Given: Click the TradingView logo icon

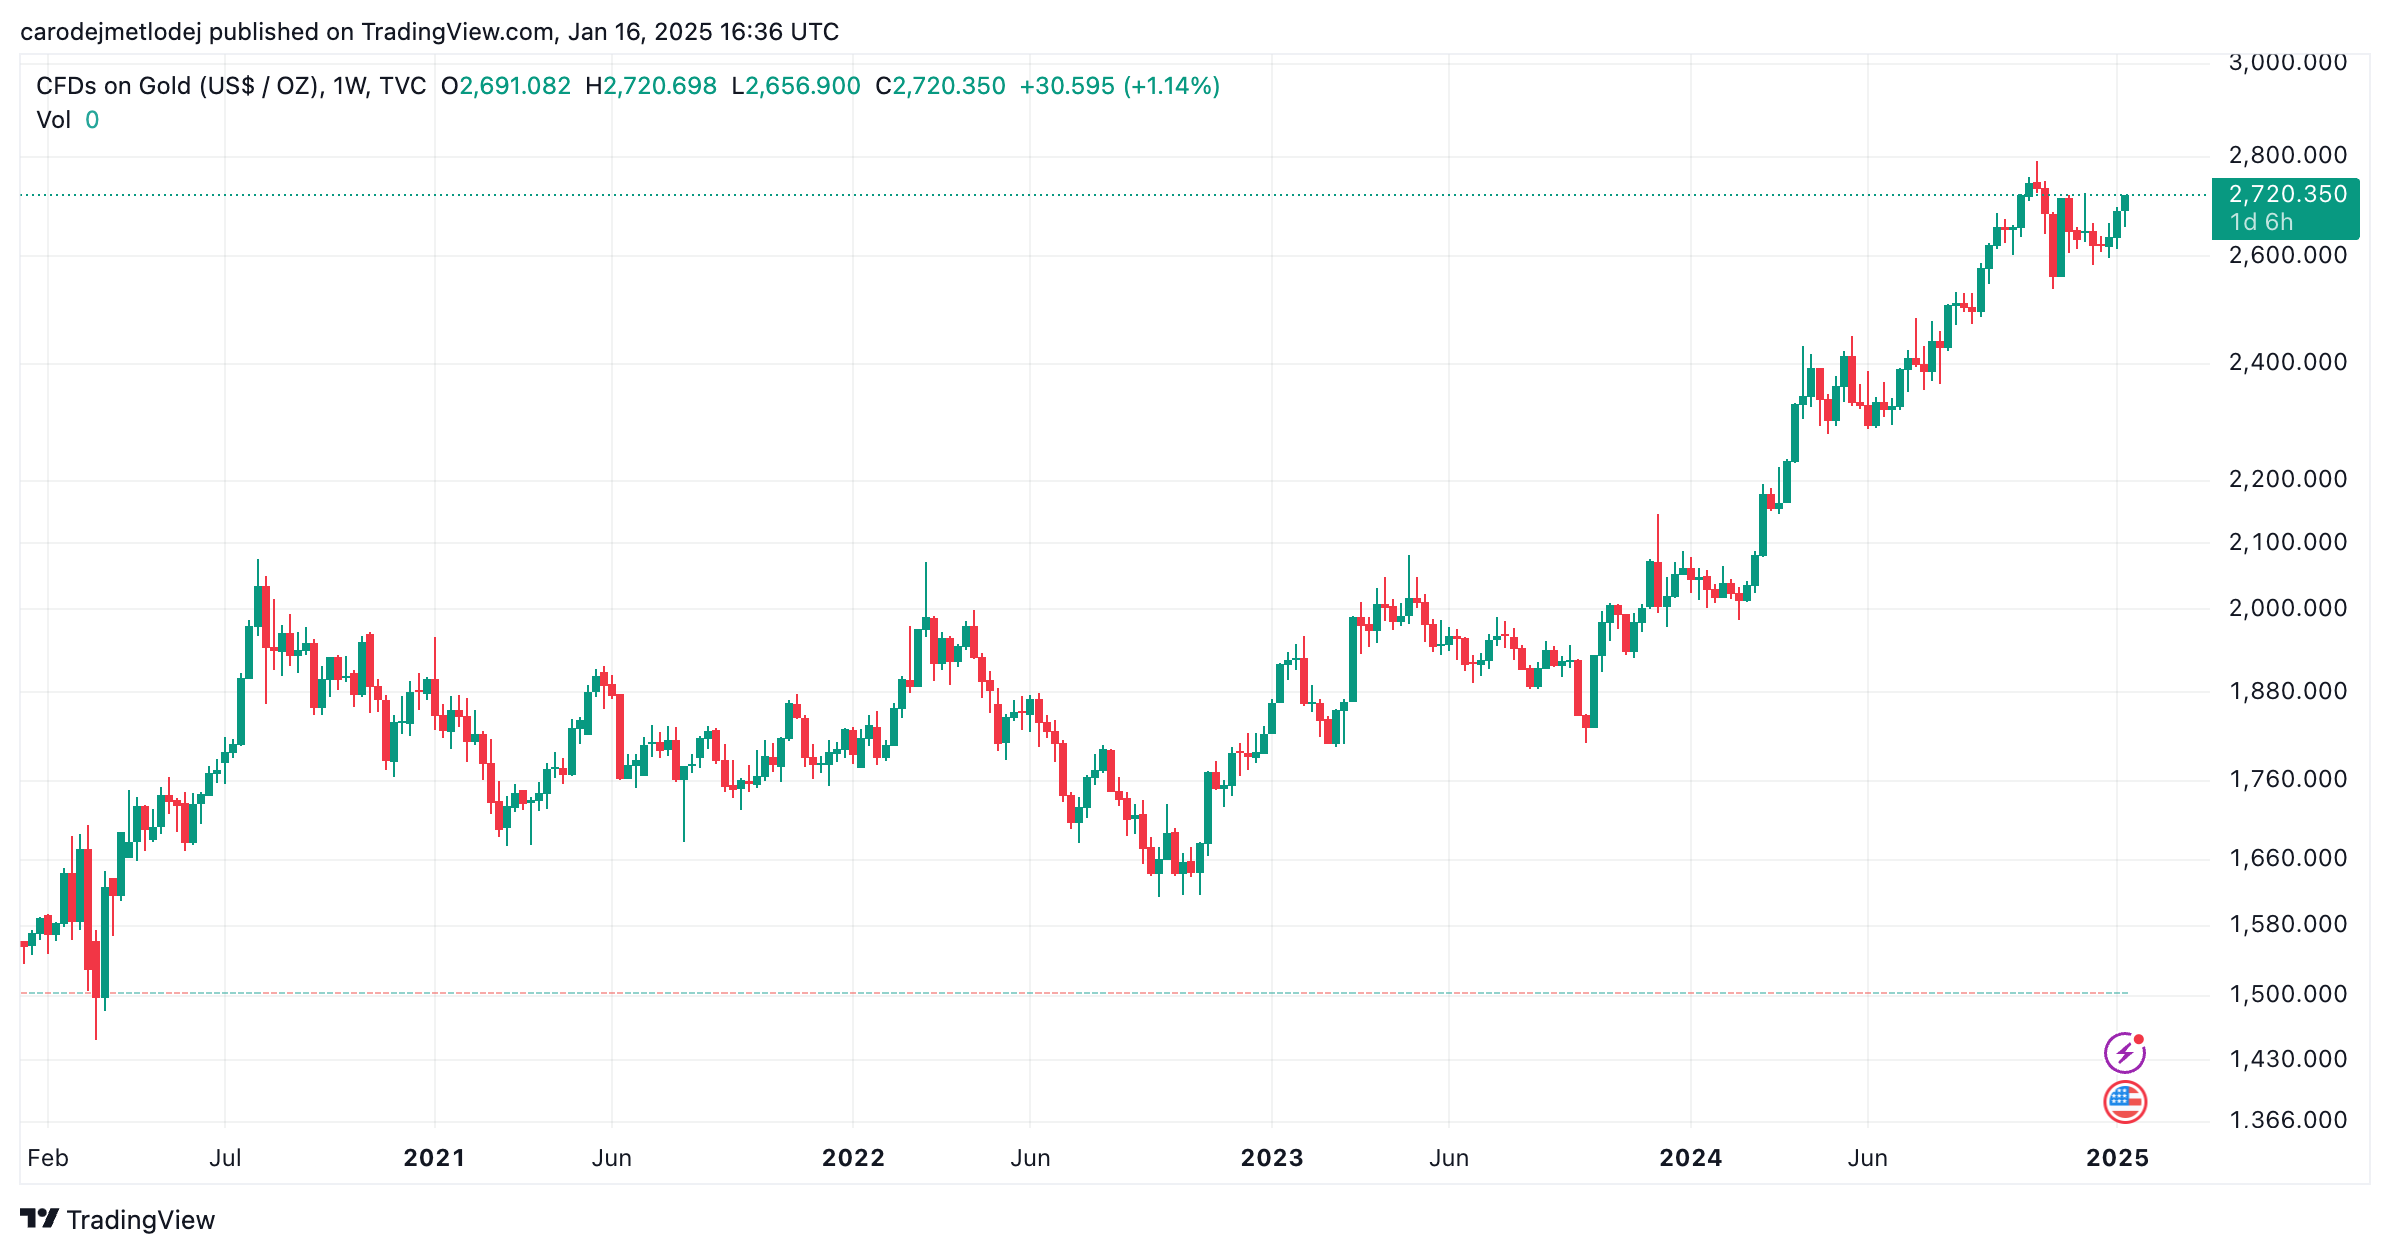Looking at the screenshot, I should click(40, 1219).
